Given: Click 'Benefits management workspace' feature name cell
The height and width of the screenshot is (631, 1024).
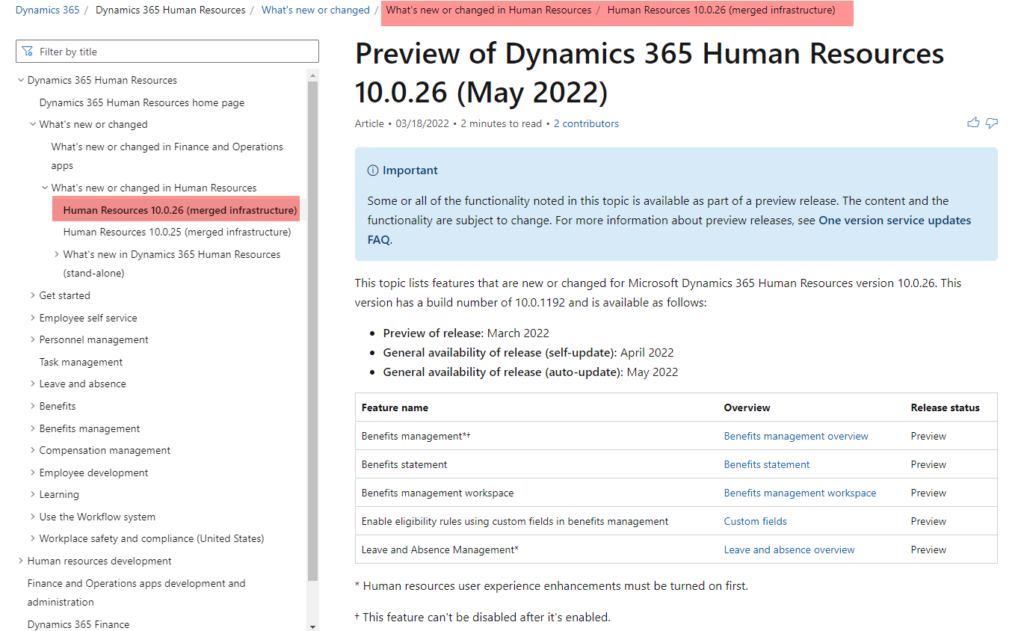Looking at the screenshot, I should [x=438, y=493].
